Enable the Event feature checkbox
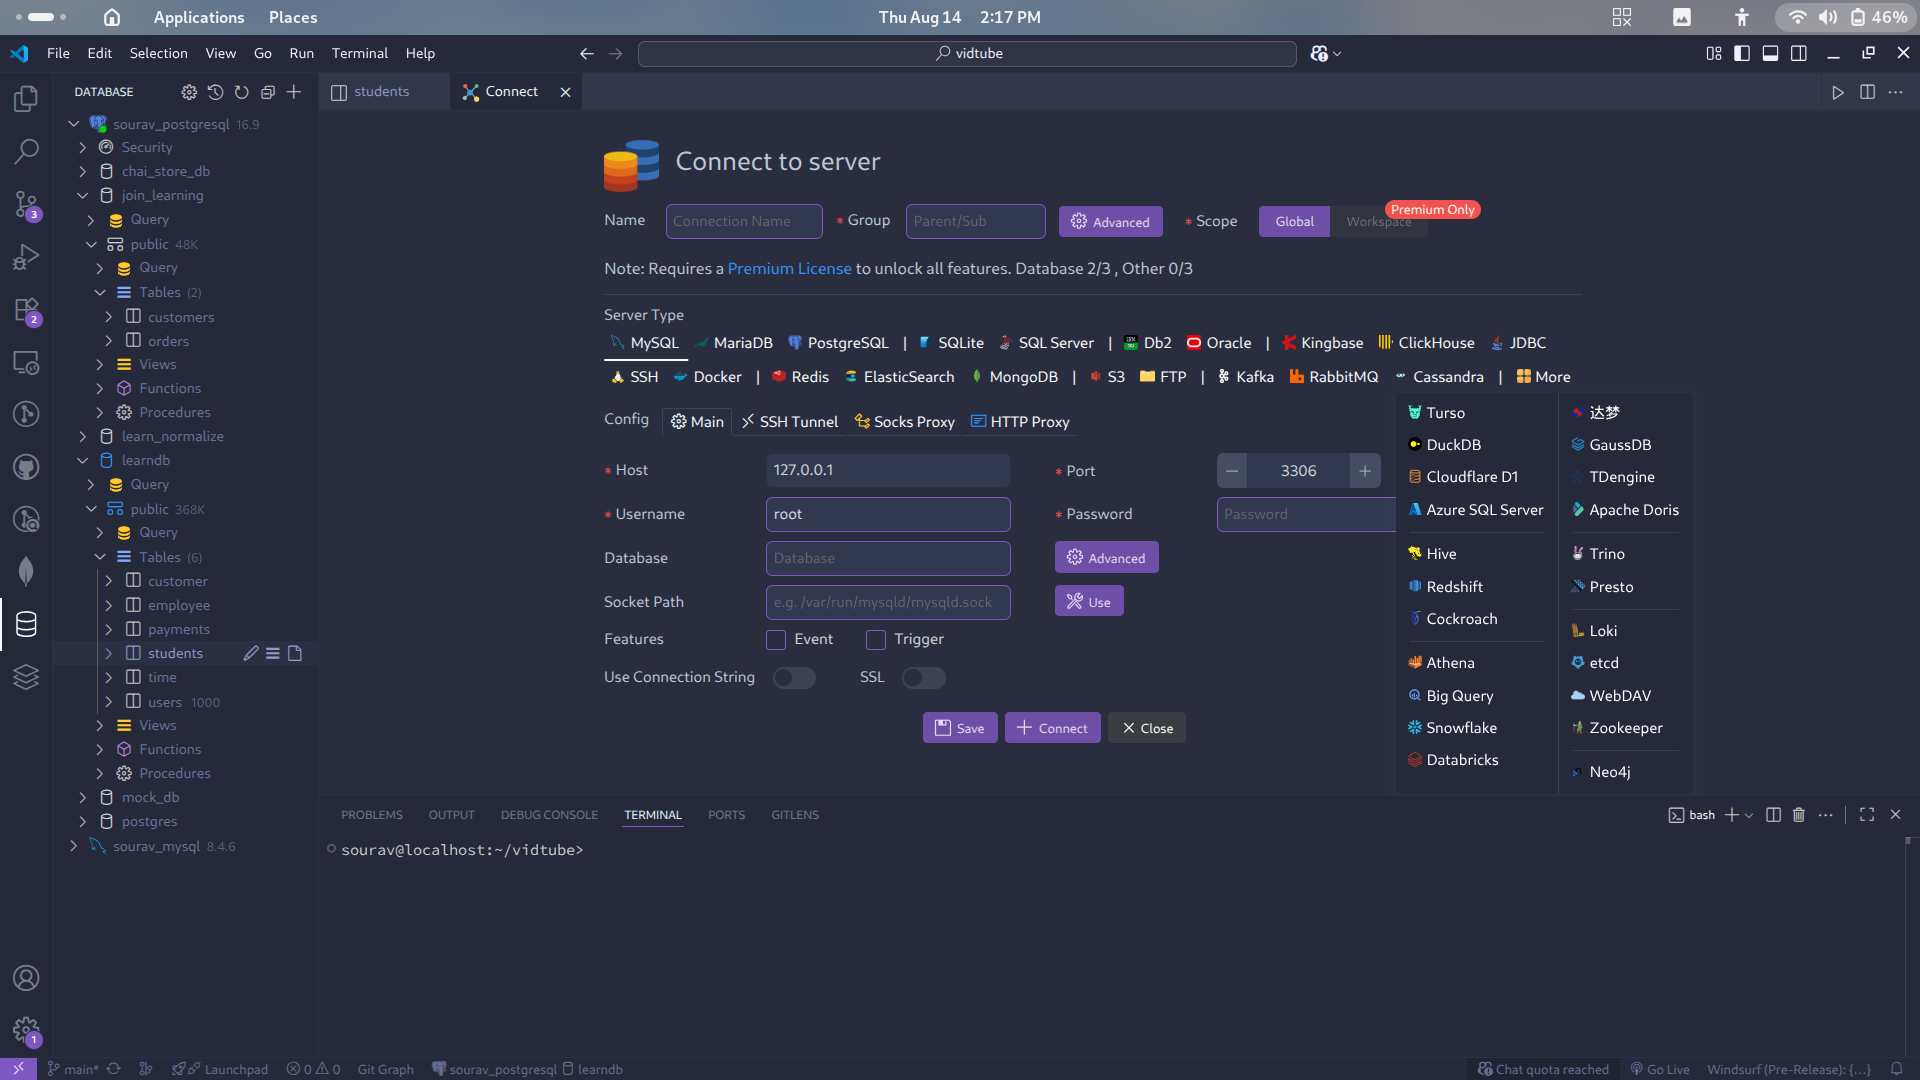 776,640
